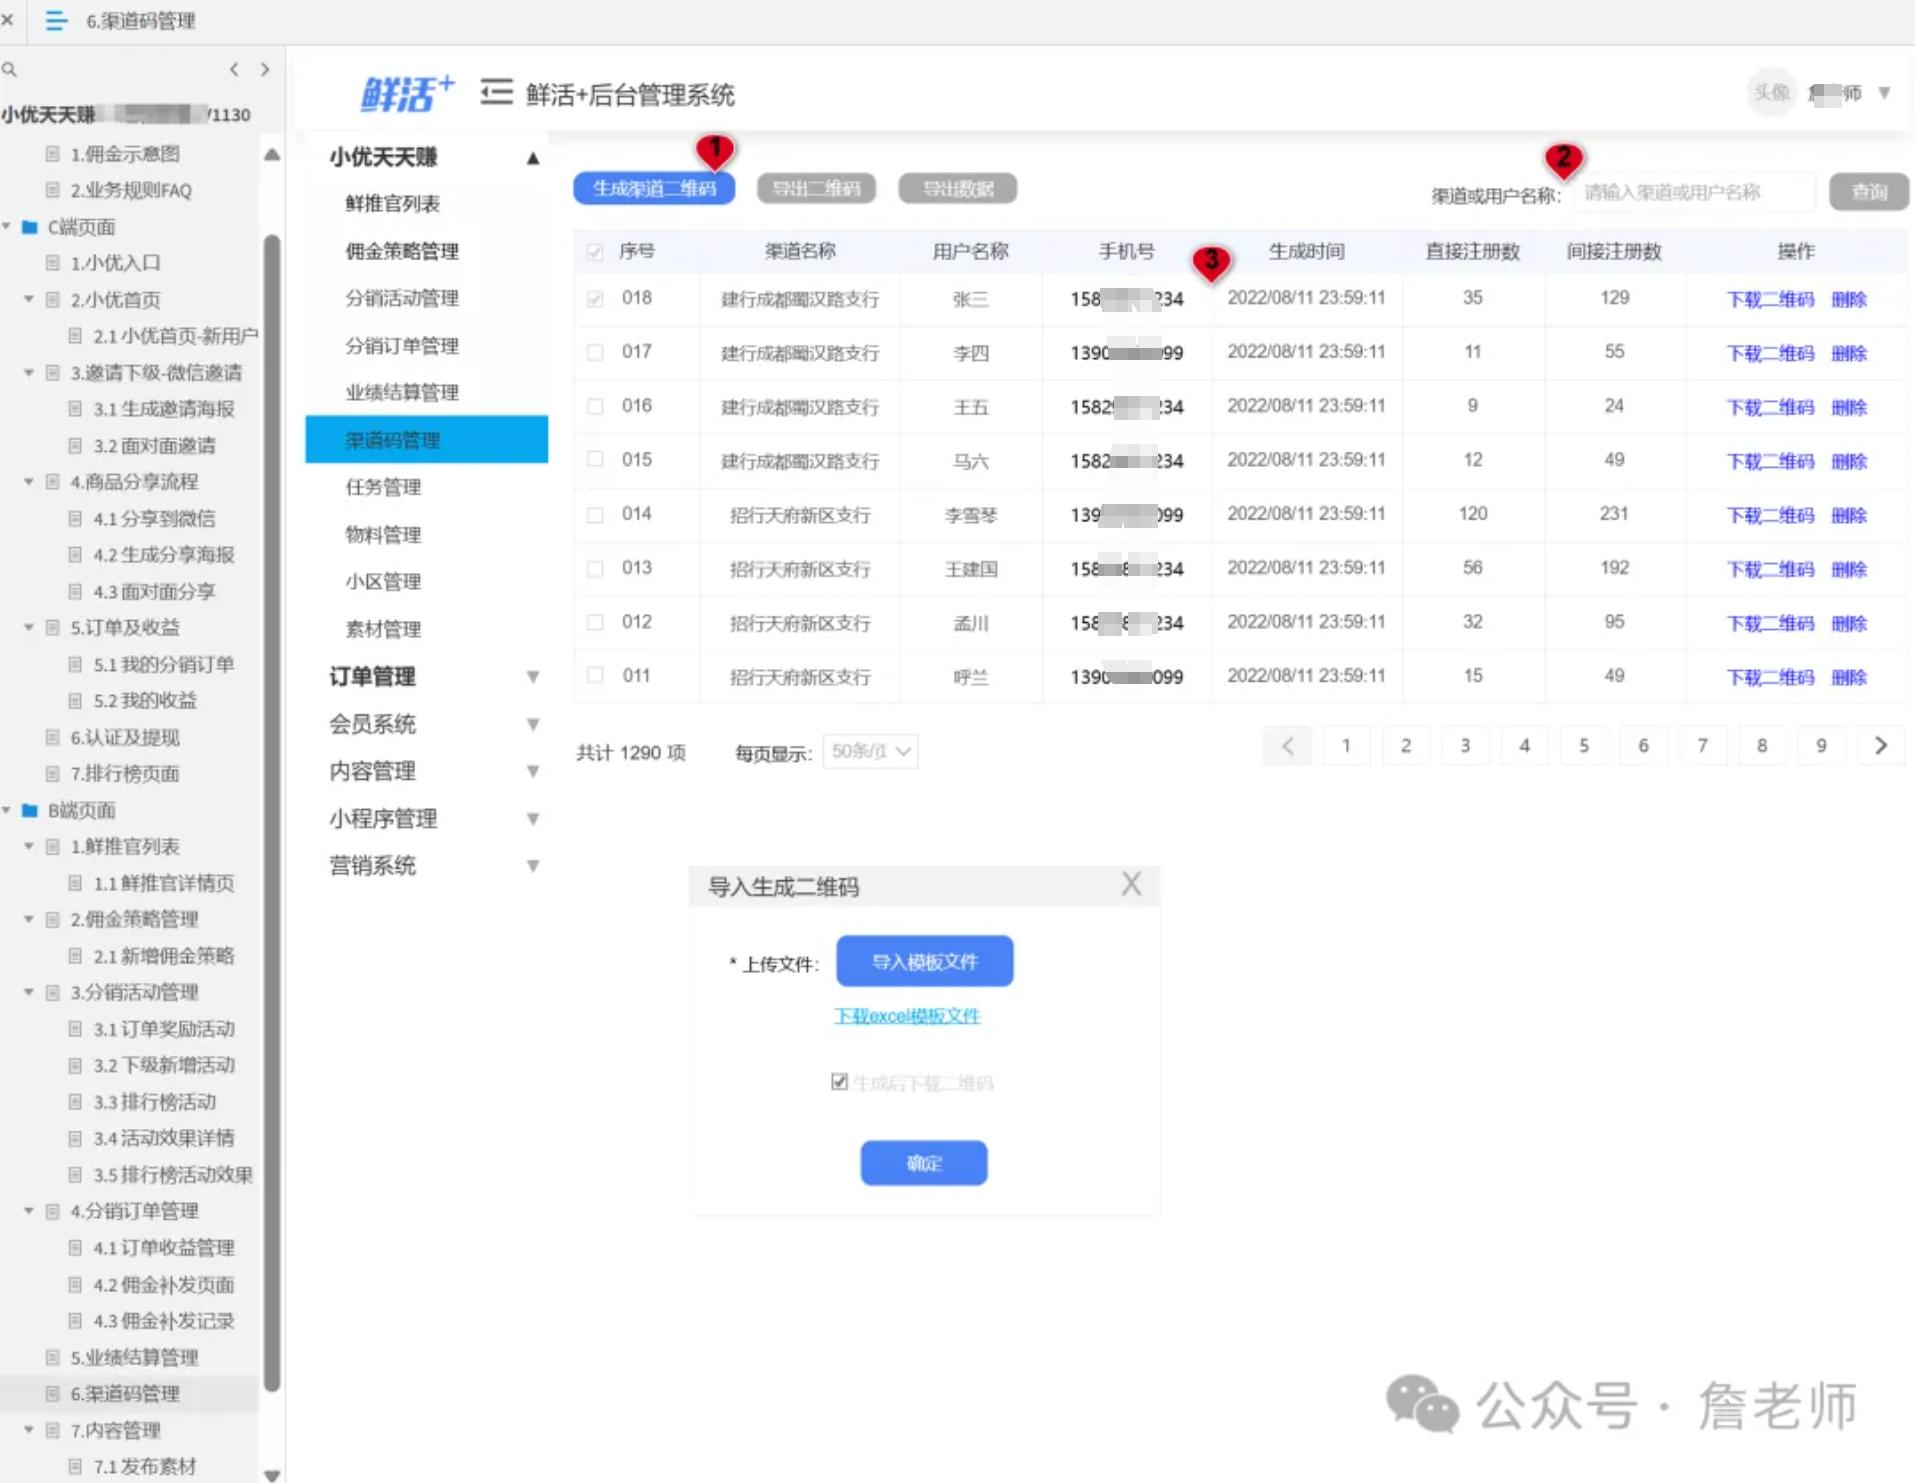This screenshot has height=1483, width=1915.
Task: Click the 渠道或用户名称 input field
Action: click(1694, 192)
